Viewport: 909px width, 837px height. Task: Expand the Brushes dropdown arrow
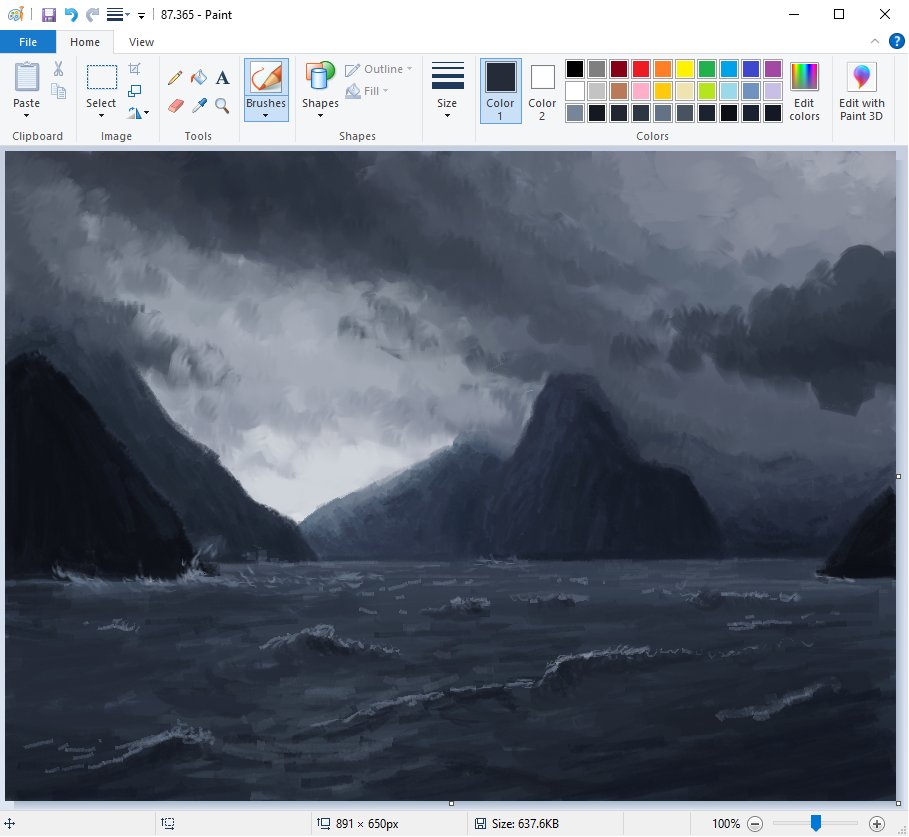[266, 116]
